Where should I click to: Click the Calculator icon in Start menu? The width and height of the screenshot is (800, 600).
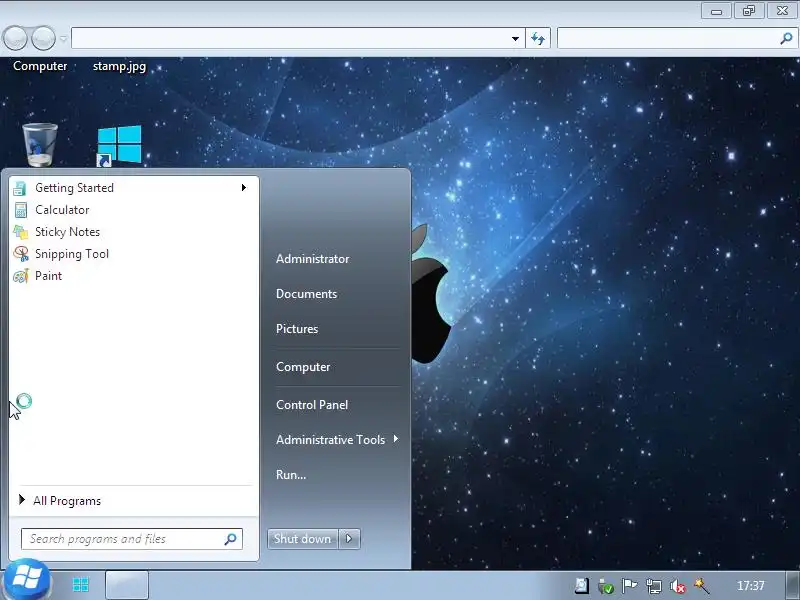tap(20, 210)
